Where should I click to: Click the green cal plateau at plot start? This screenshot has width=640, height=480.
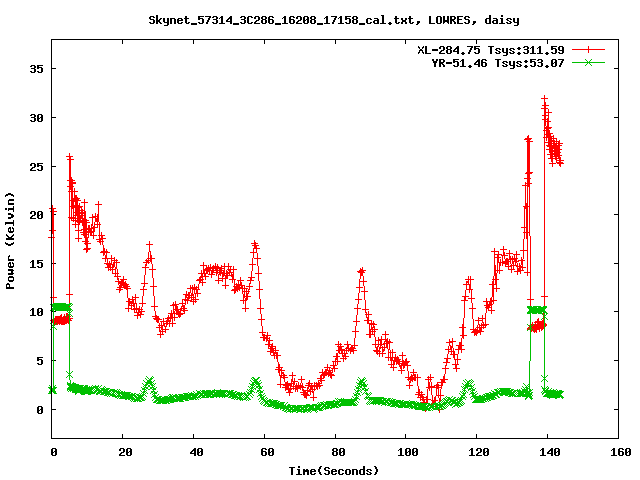click(61, 307)
